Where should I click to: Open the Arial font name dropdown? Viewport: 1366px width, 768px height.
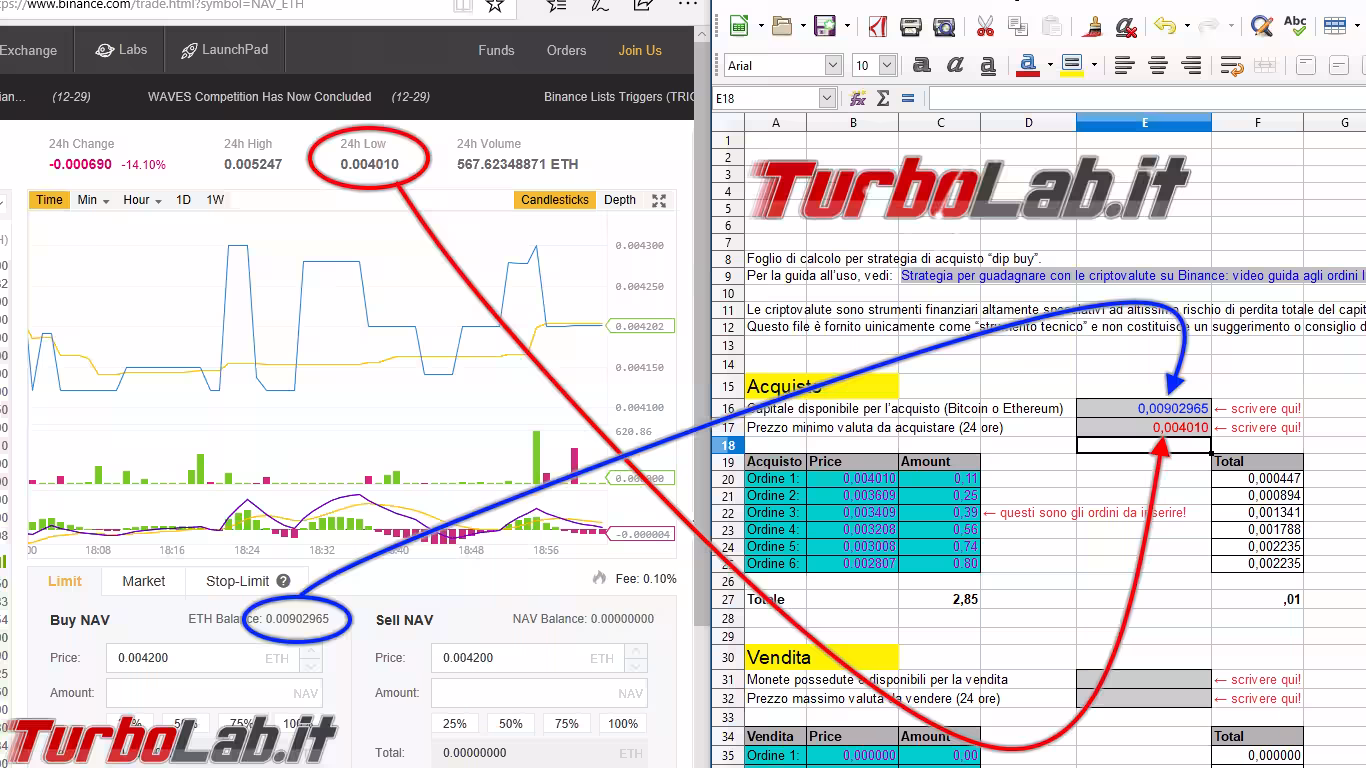[x=832, y=65]
